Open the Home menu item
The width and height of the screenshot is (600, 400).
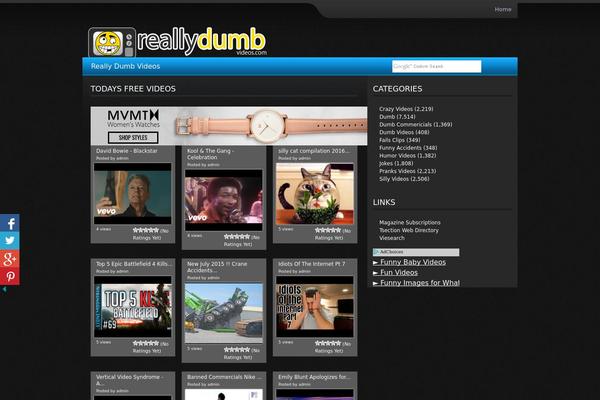[x=502, y=9]
